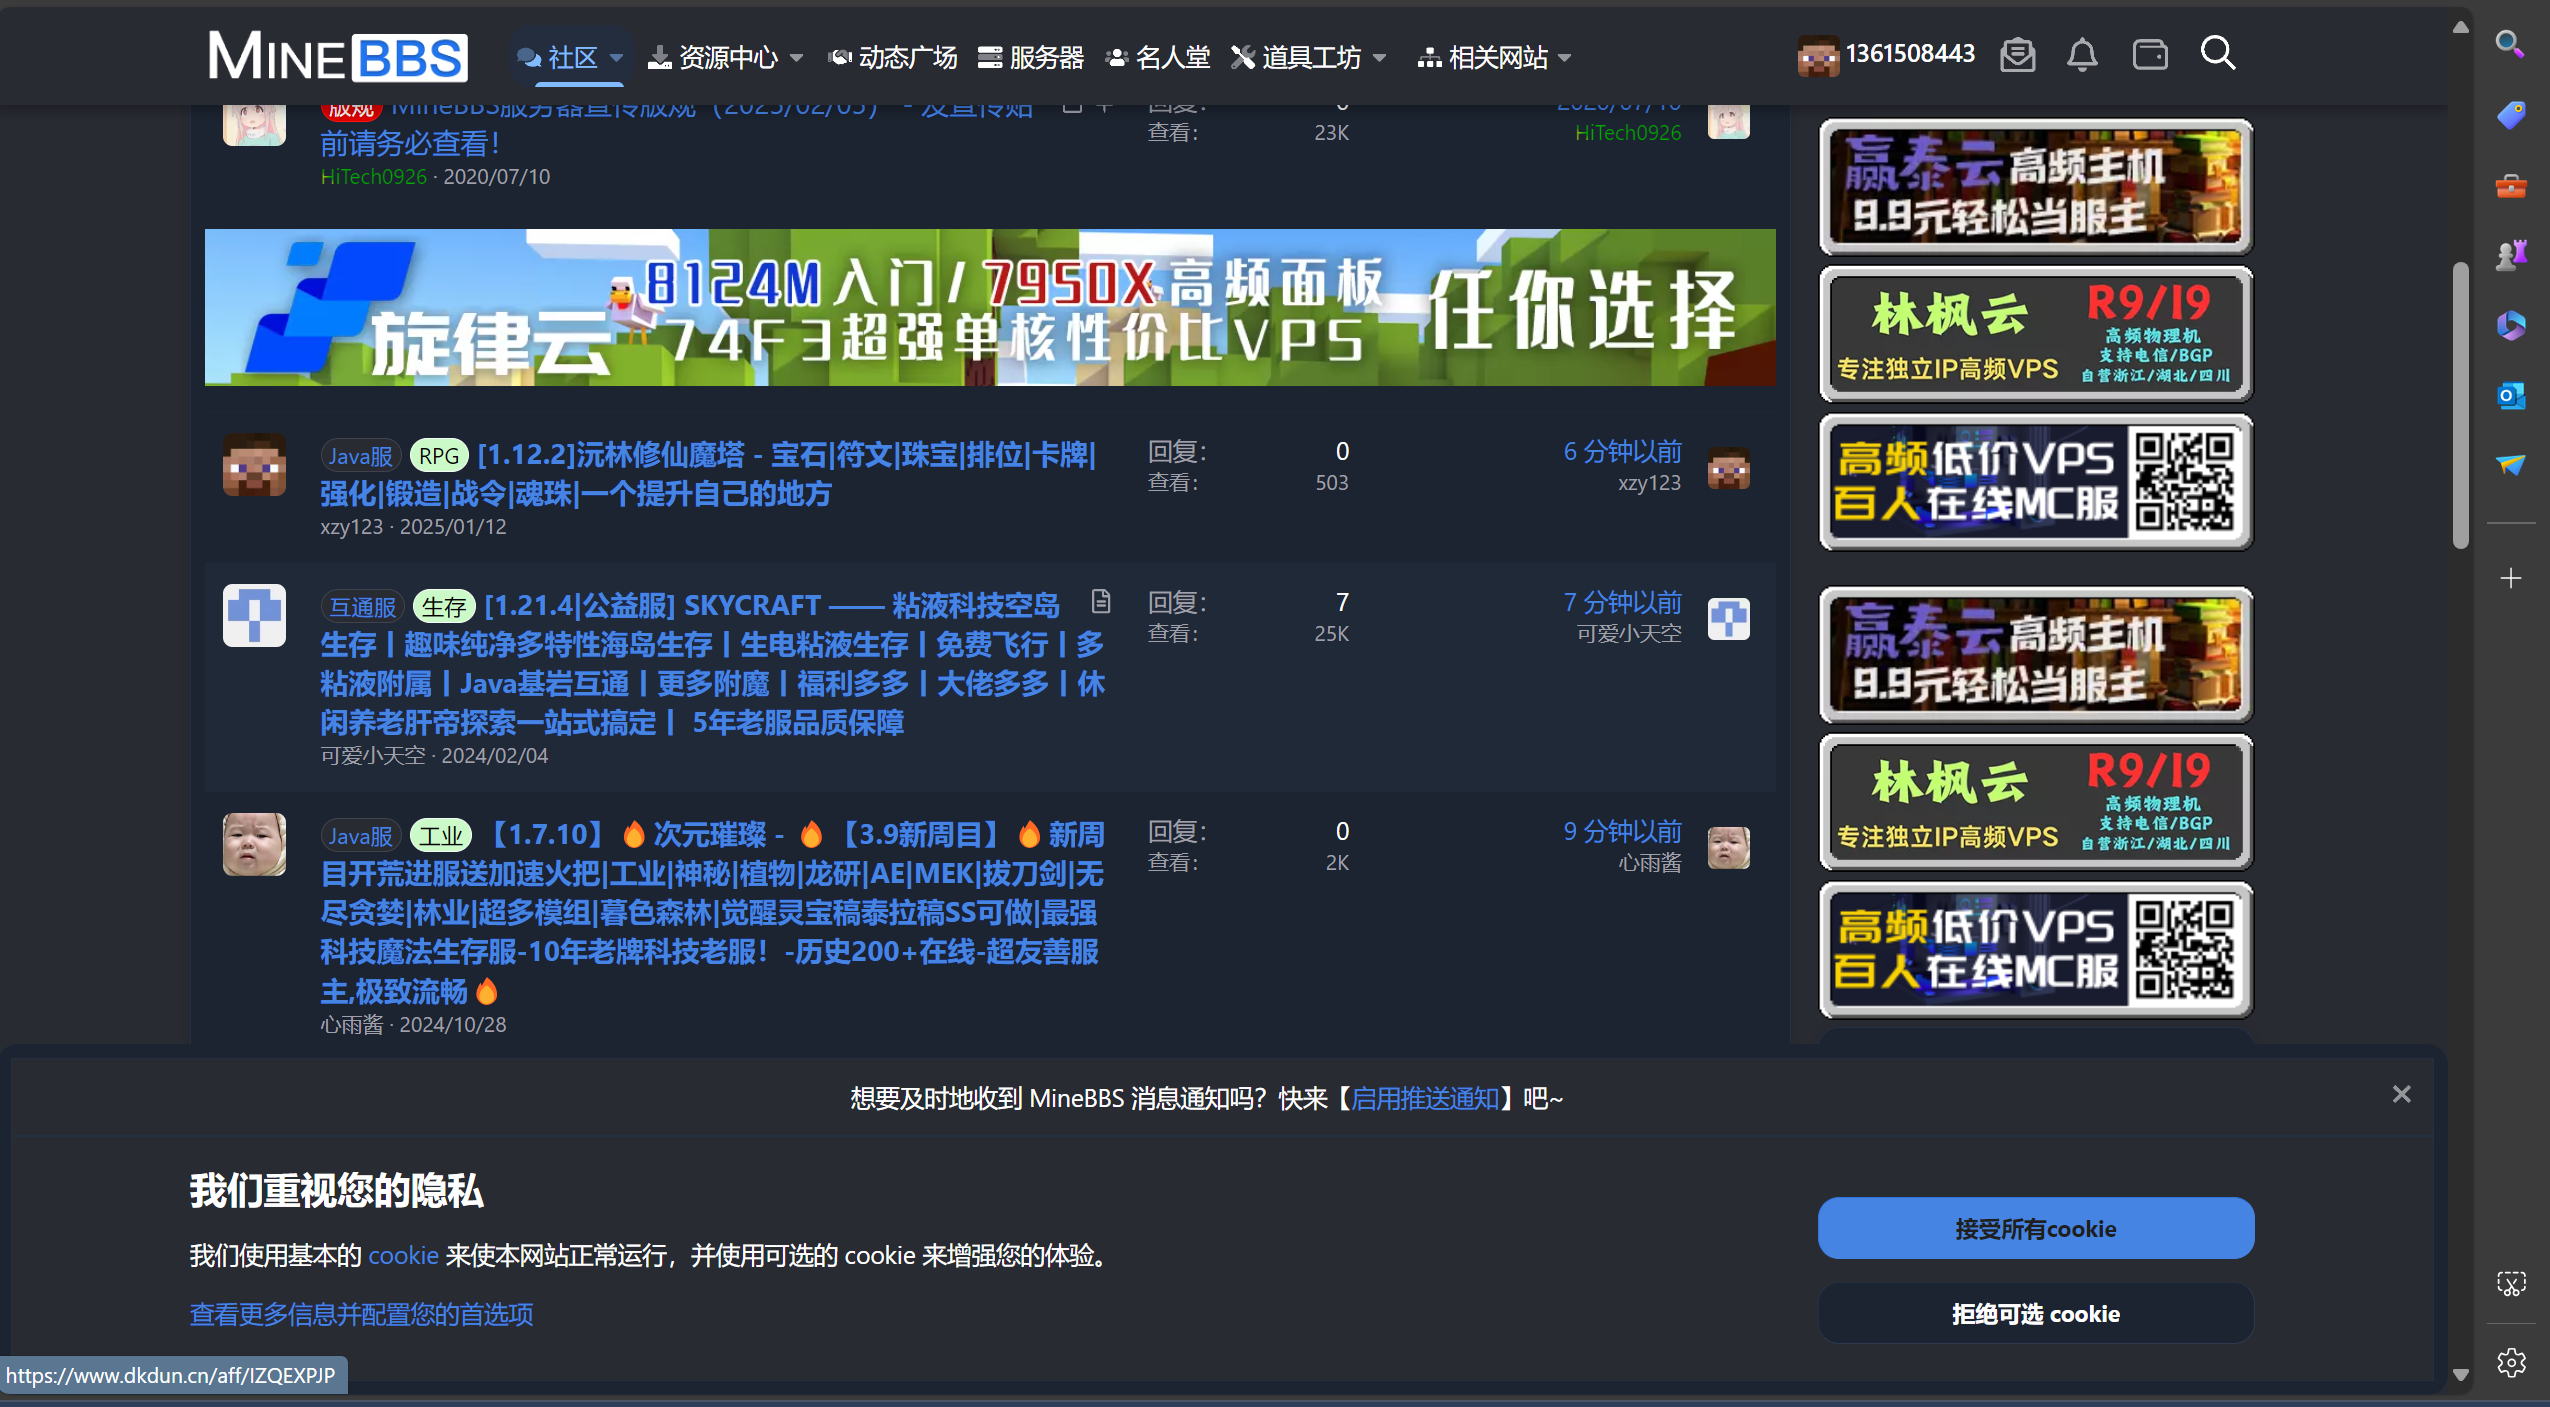Click 心雨酱 avatar beside 次元璀璨 thread
This screenshot has height=1407, width=2550.
254,844
